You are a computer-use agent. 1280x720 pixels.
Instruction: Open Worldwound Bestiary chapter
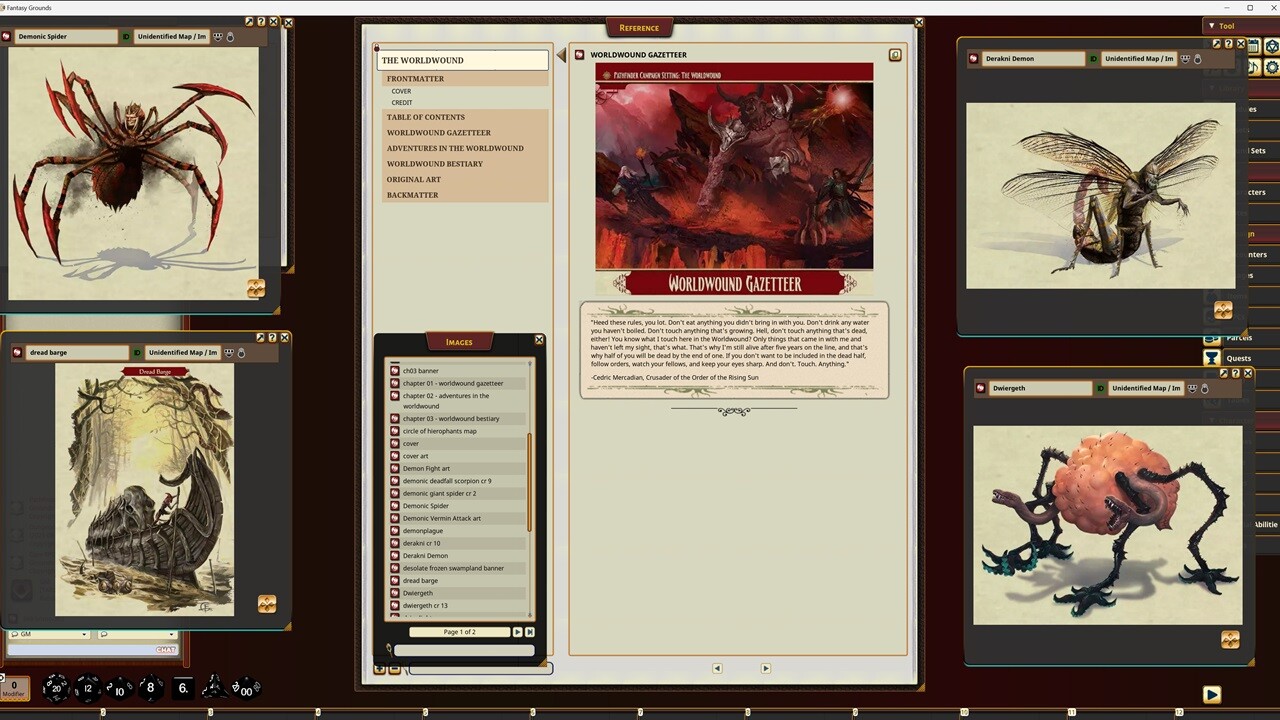point(435,164)
